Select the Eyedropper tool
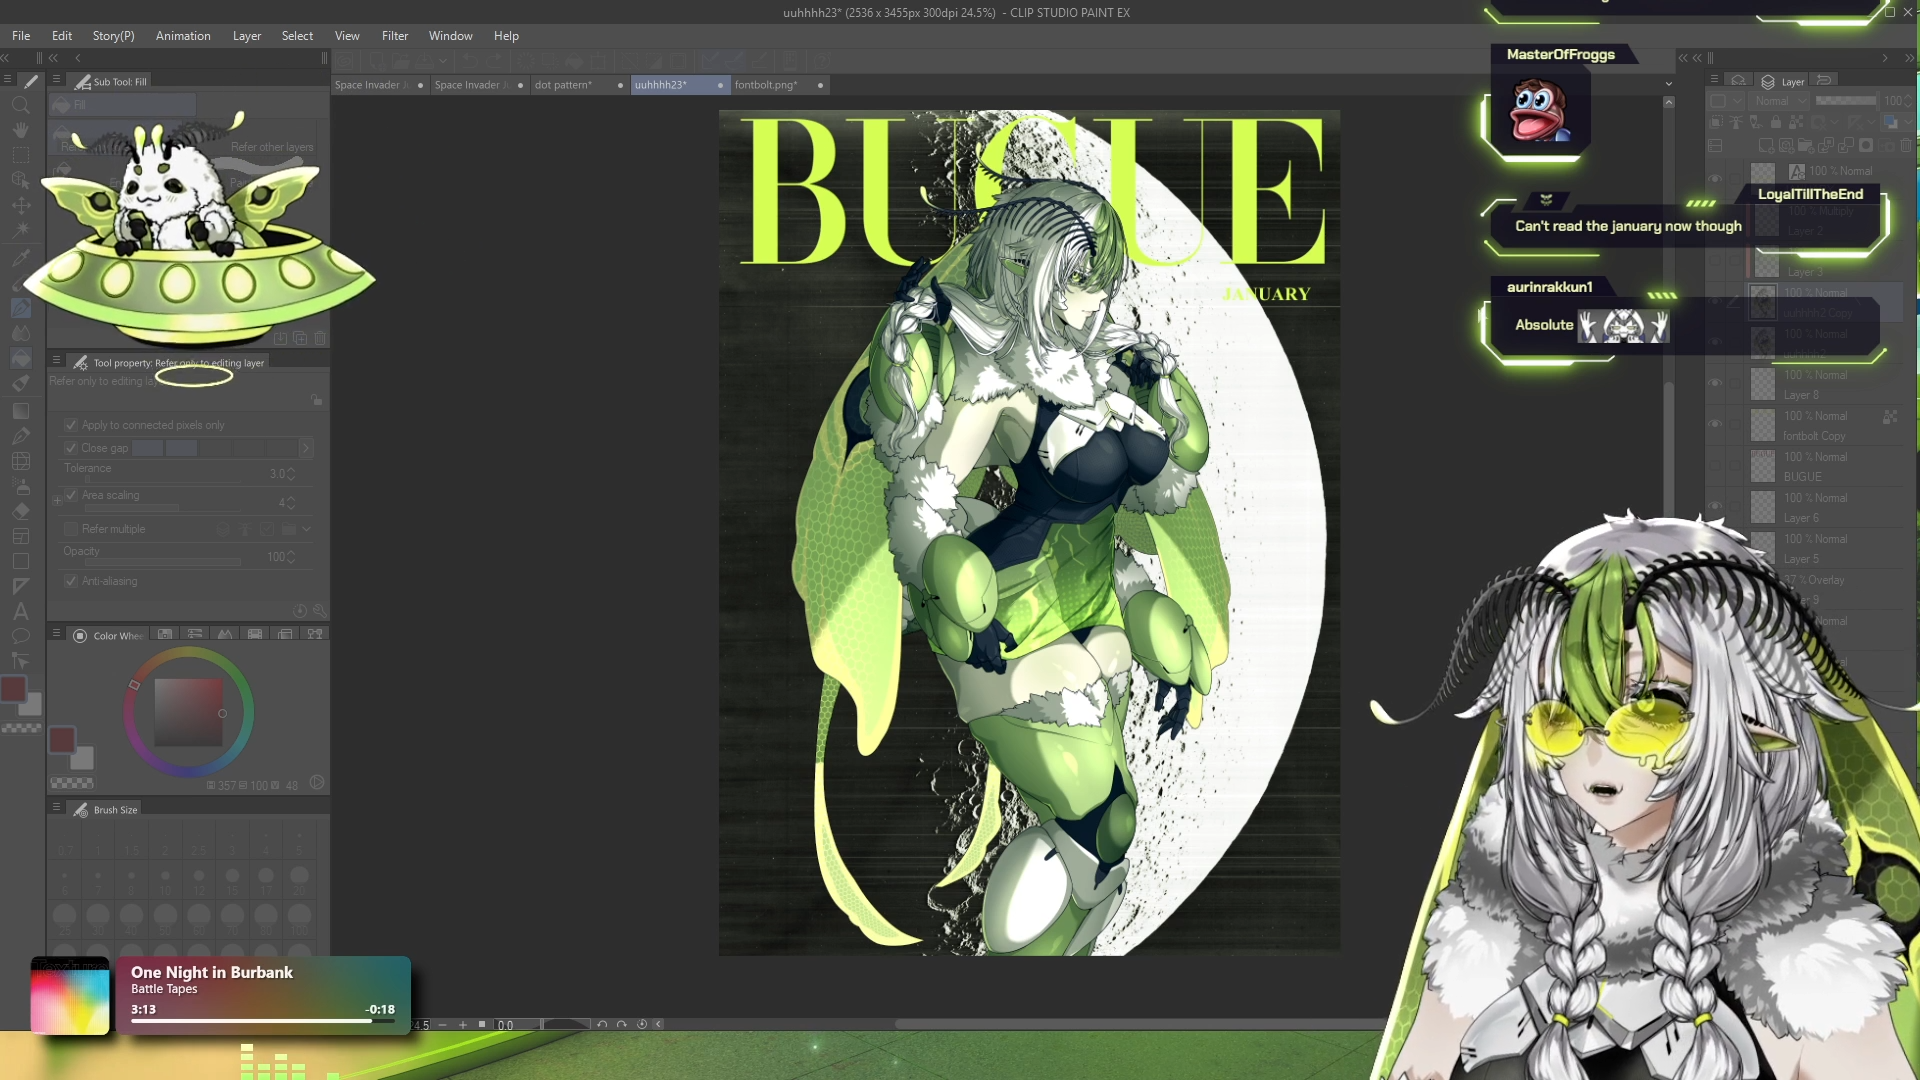 point(20,258)
